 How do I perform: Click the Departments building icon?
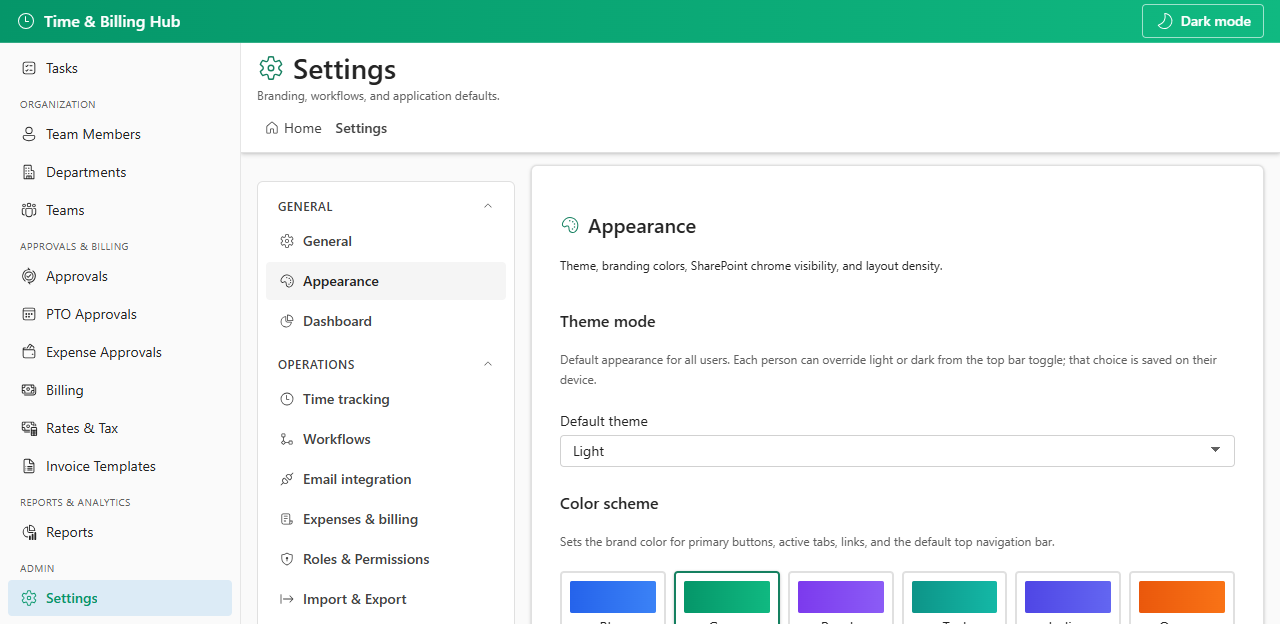pyautogui.click(x=29, y=172)
